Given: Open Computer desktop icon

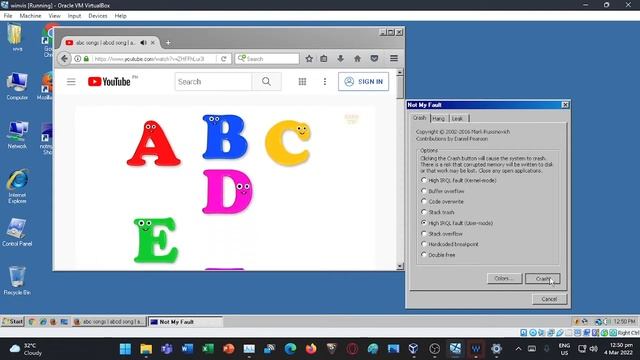Looking at the screenshot, I should [17, 87].
